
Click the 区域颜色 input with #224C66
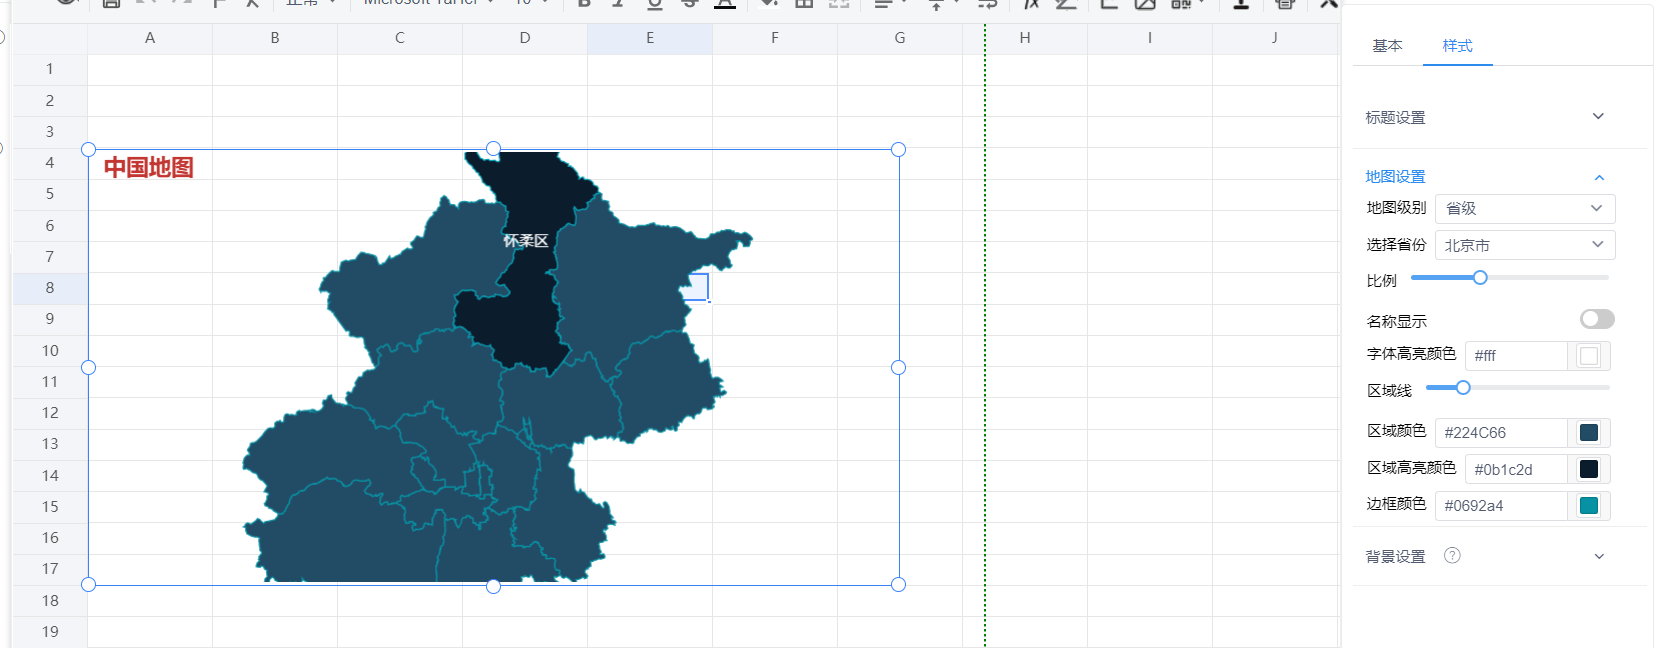pos(1501,433)
